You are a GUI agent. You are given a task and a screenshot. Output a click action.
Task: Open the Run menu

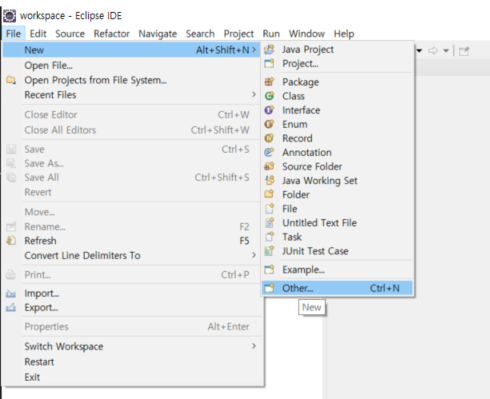[x=271, y=34]
